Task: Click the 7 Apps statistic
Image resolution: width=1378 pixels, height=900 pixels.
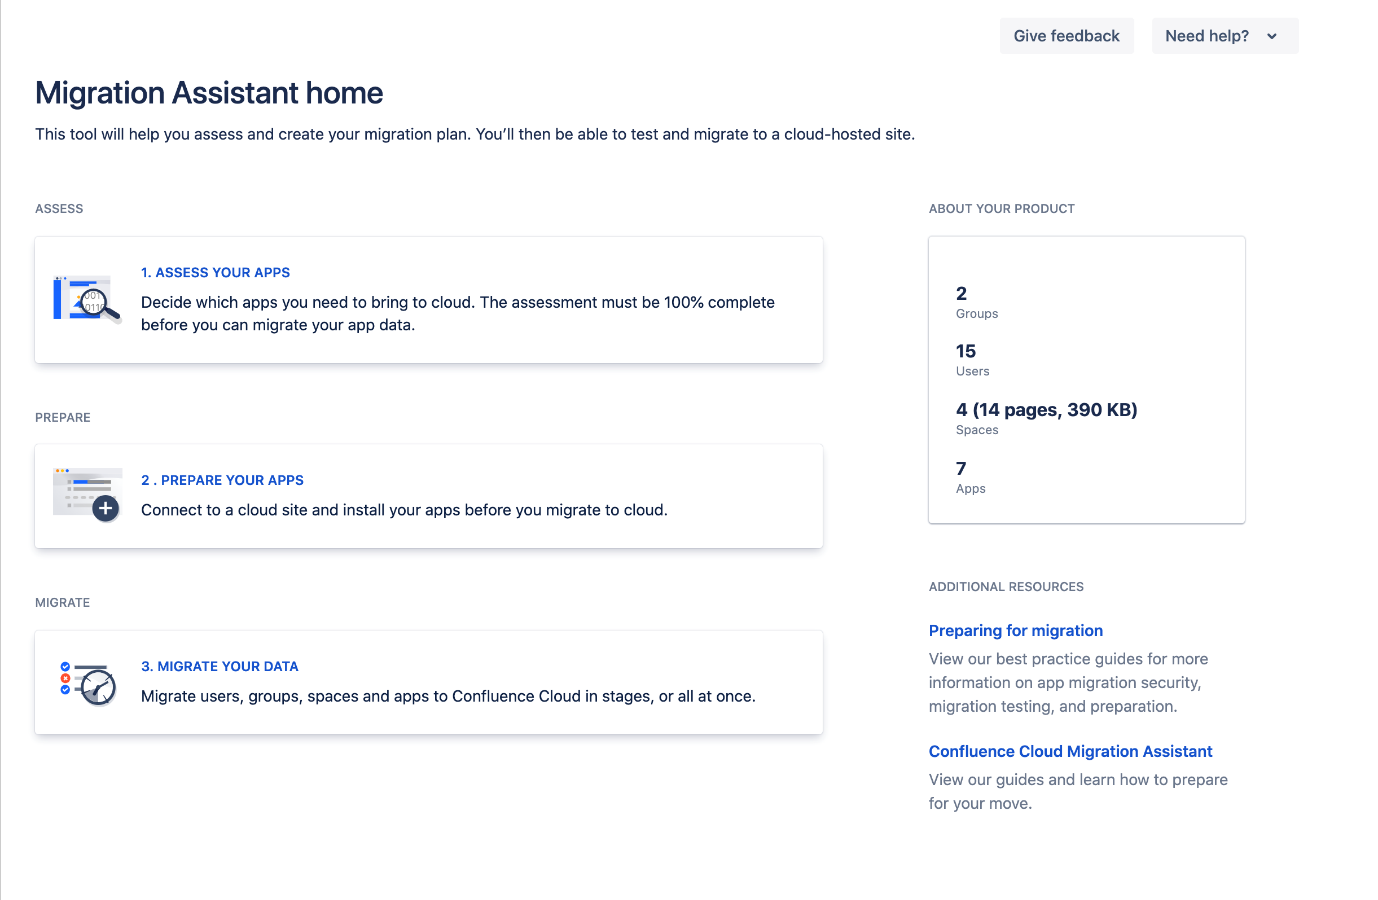Action: pyautogui.click(x=971, y=477)
